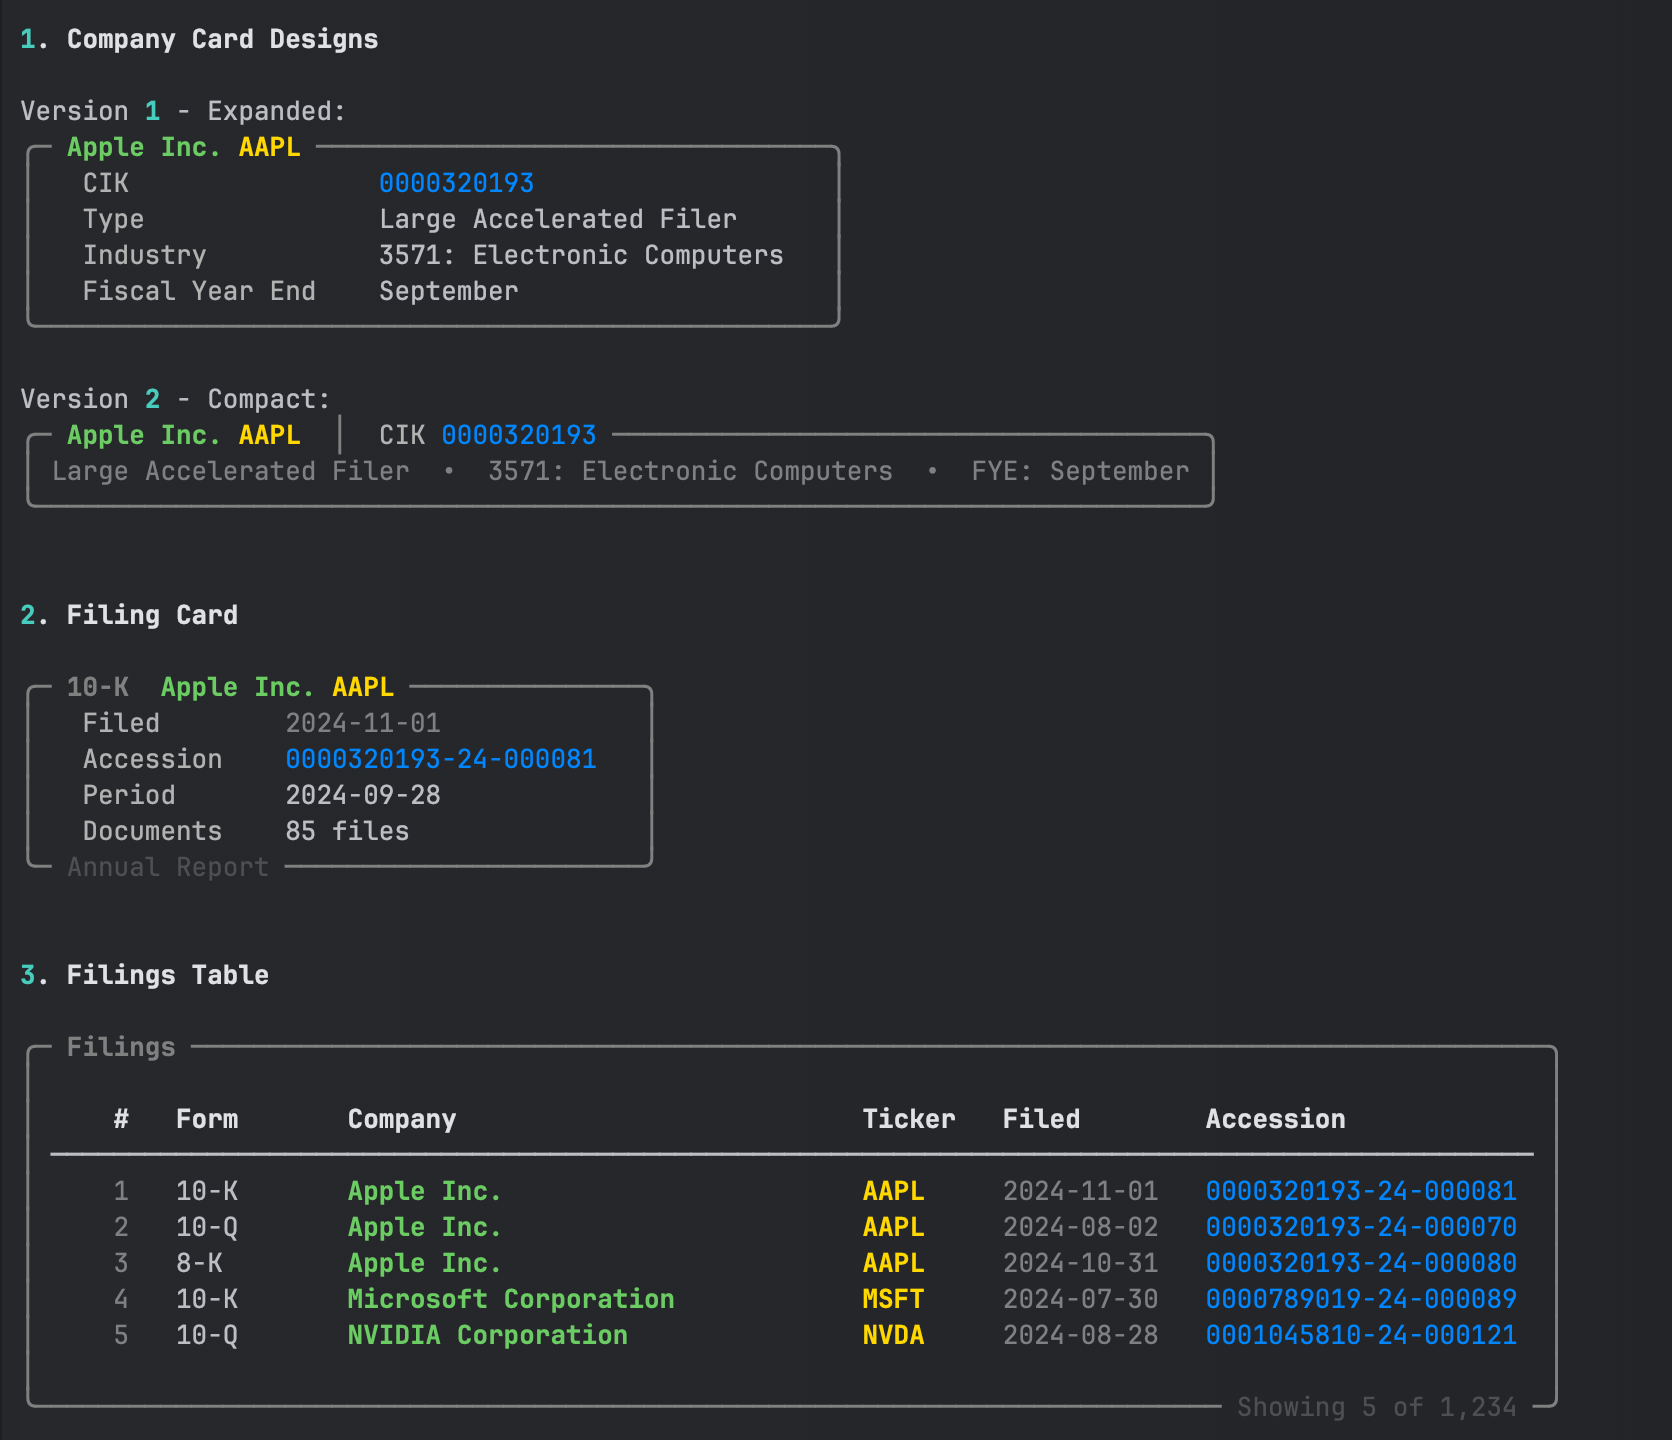Open the accession number in the 10-K filing card

coord(440,759)
